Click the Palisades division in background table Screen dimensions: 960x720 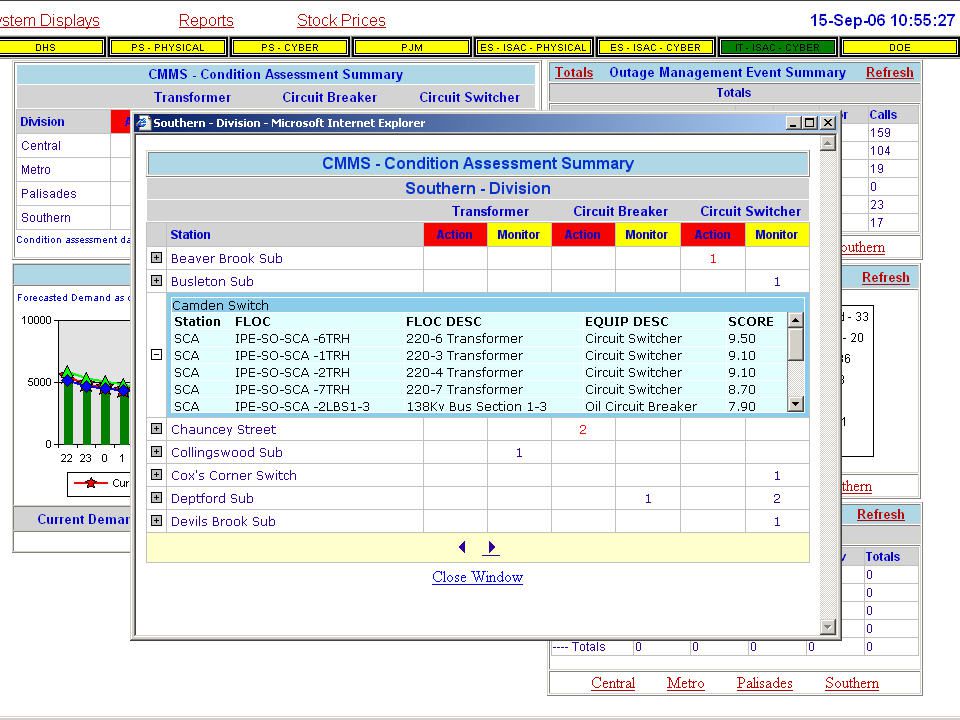coord(49,193)
